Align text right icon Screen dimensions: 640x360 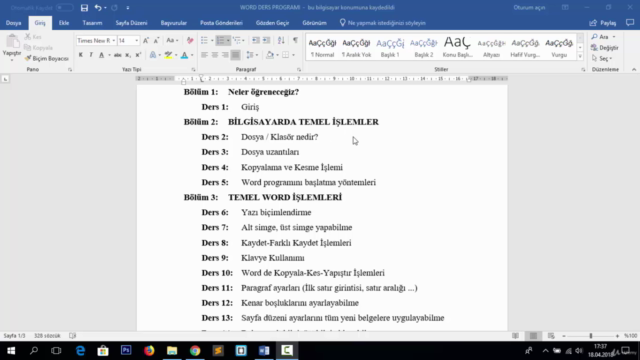225,55
